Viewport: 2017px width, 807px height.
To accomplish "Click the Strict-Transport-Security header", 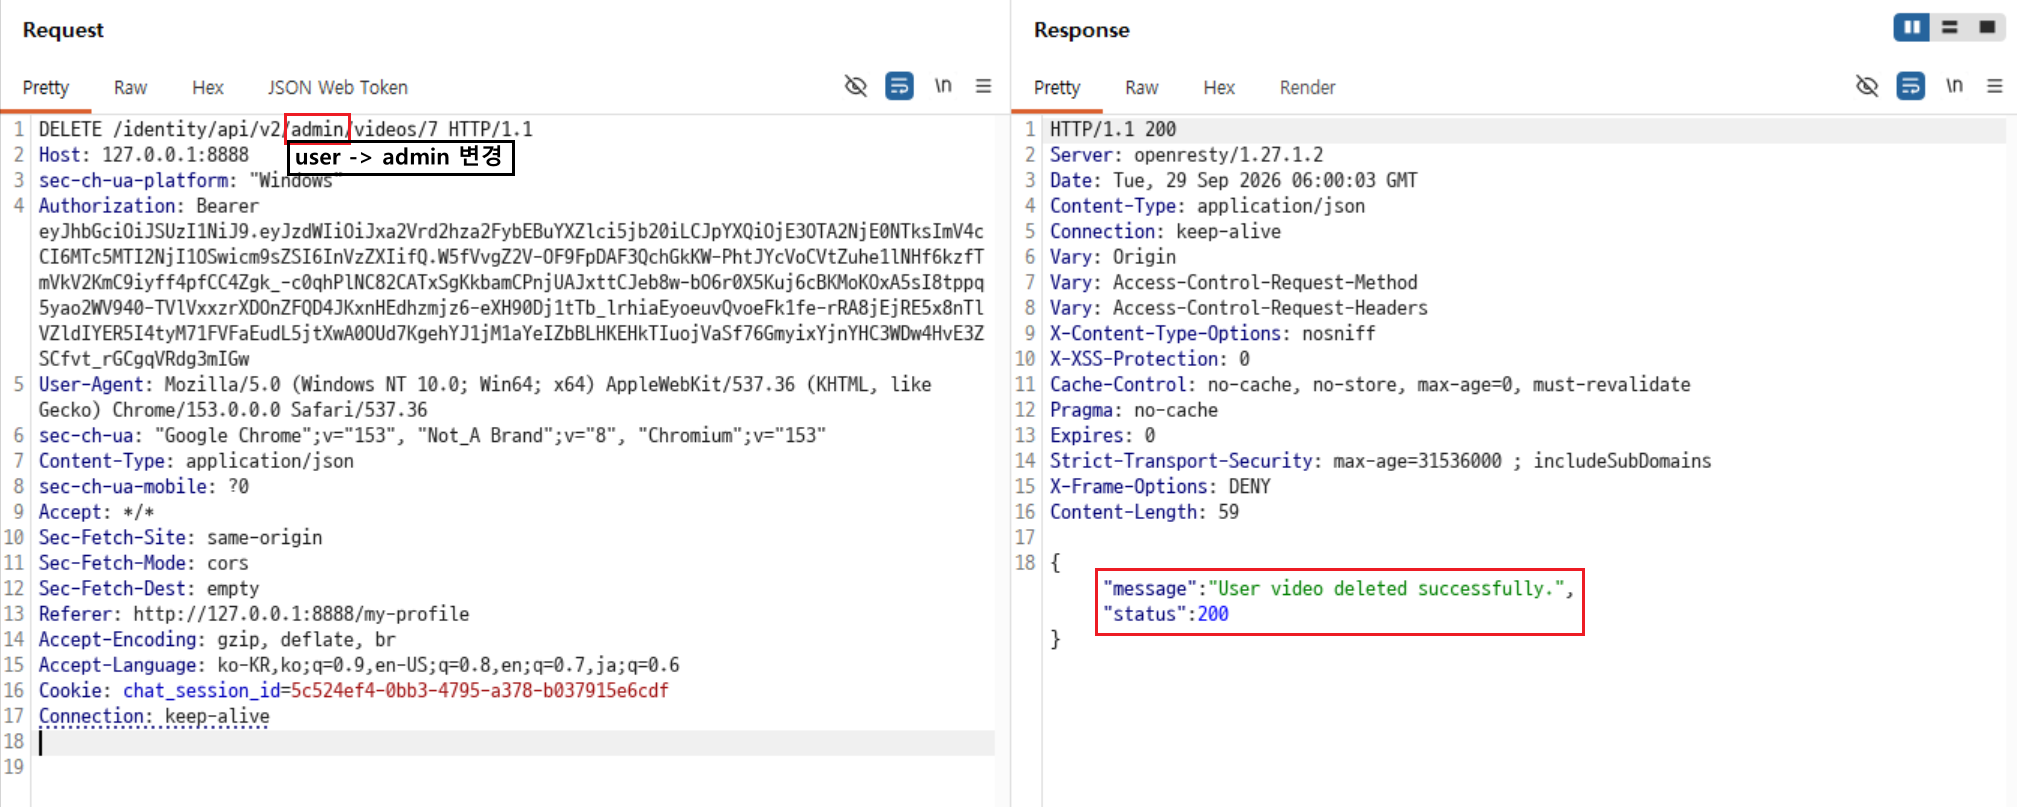I will 1380,461.
